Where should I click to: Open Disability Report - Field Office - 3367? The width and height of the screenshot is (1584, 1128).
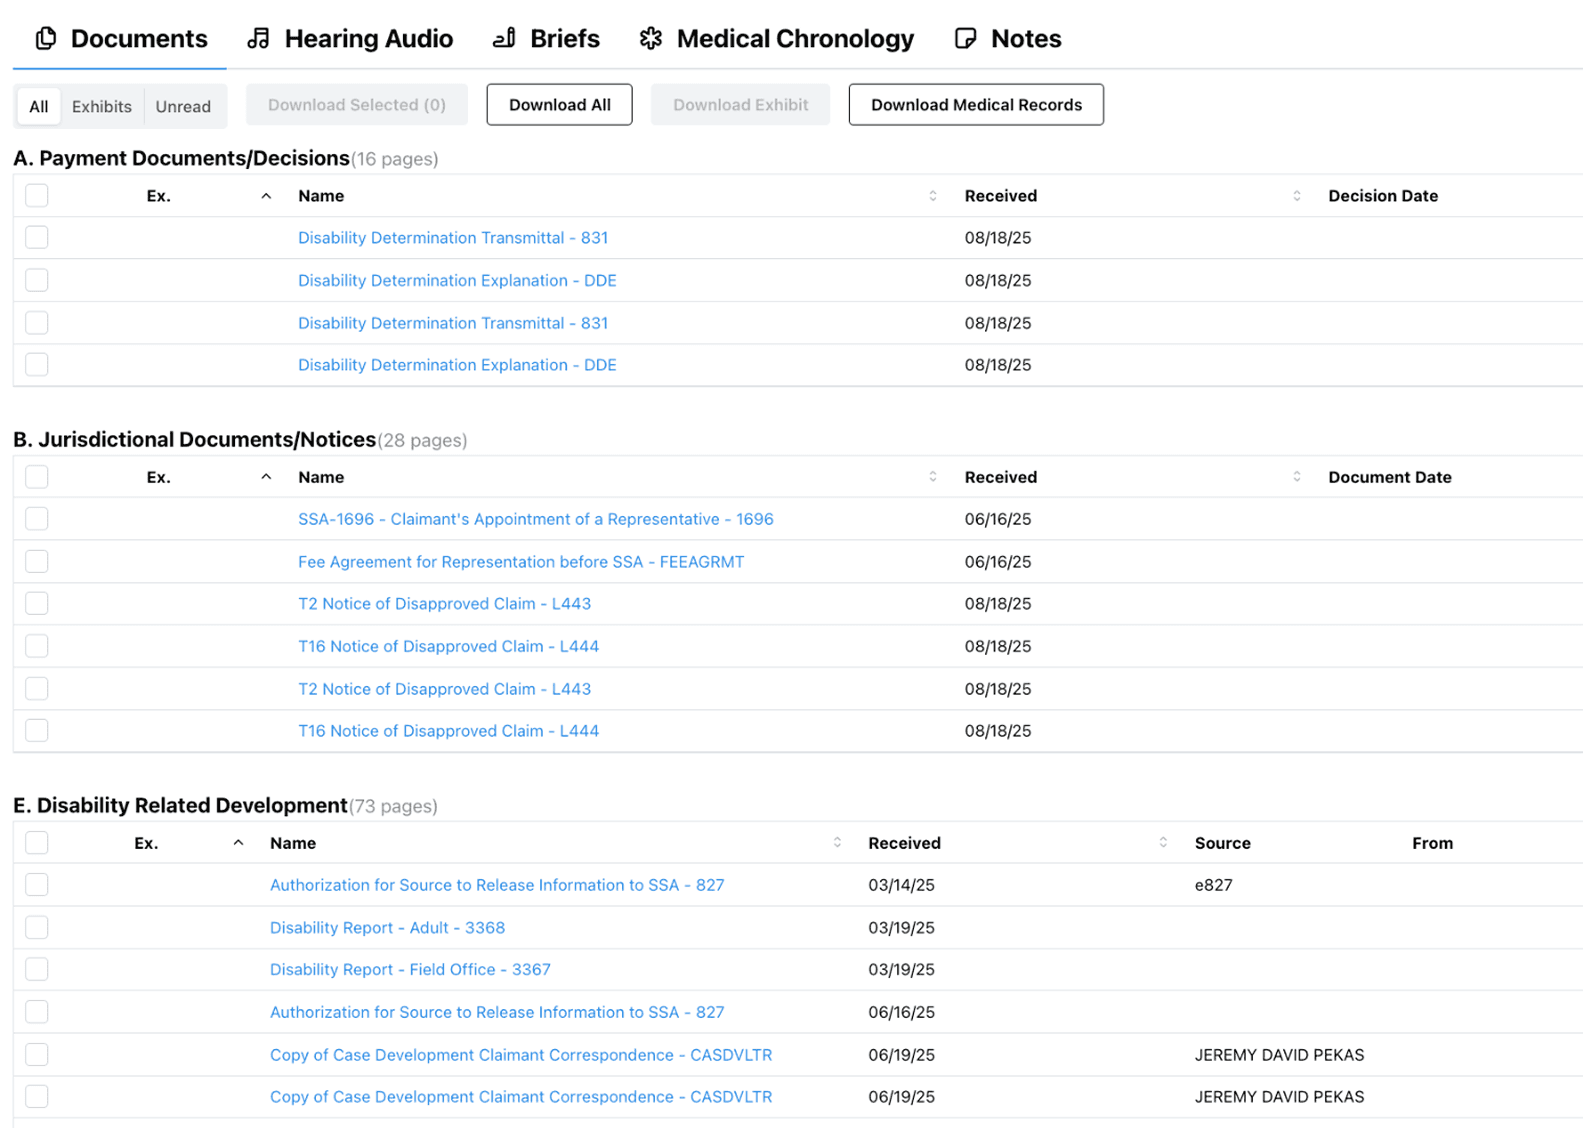tap(410, 970)
